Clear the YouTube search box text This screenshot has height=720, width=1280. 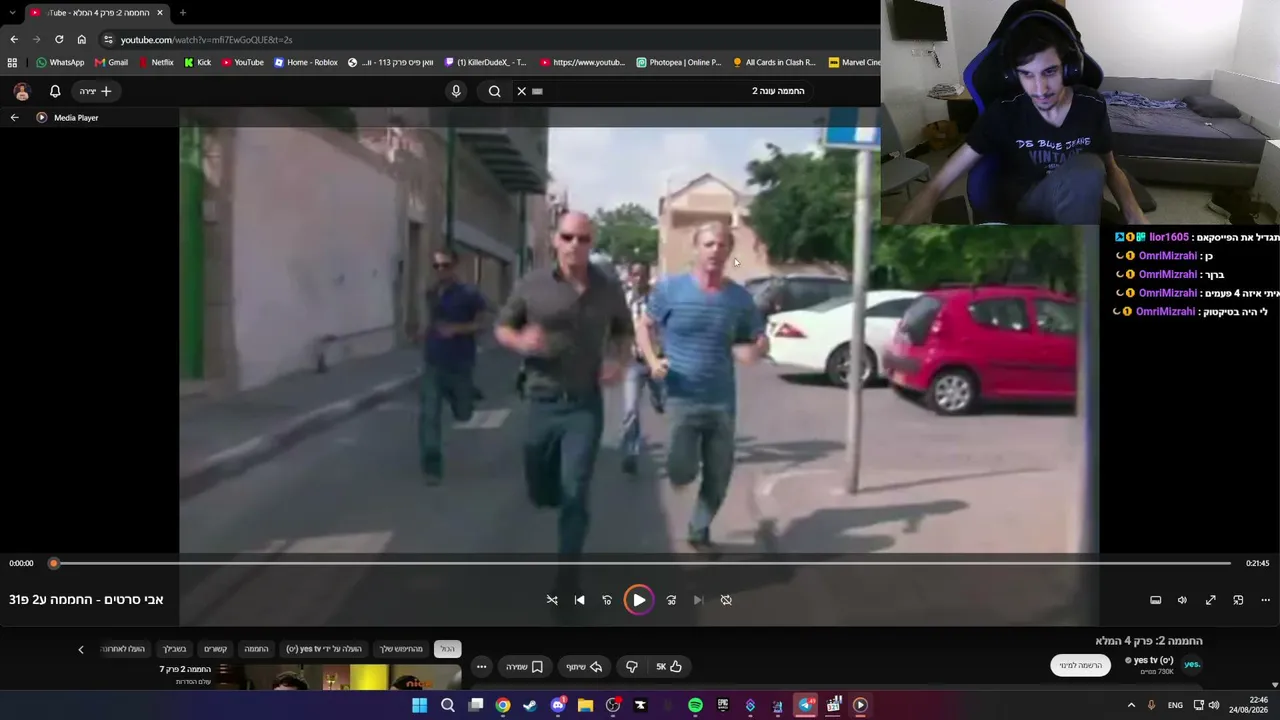pos(521,91)
